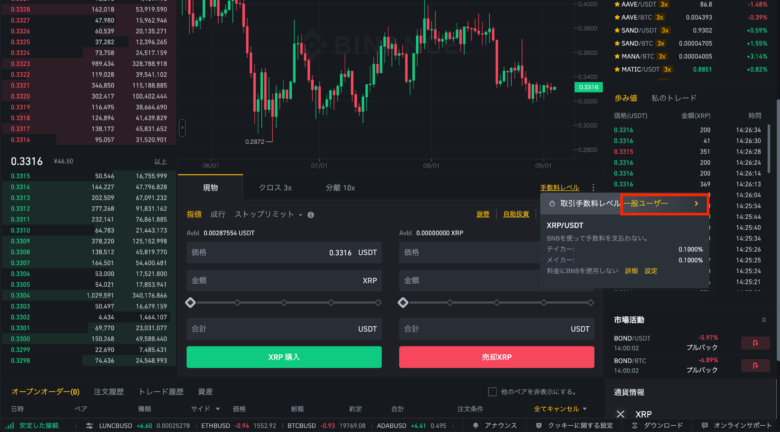Open the トレード履歴 tab
The image size is (780, 432).
[x=161, y=392]
